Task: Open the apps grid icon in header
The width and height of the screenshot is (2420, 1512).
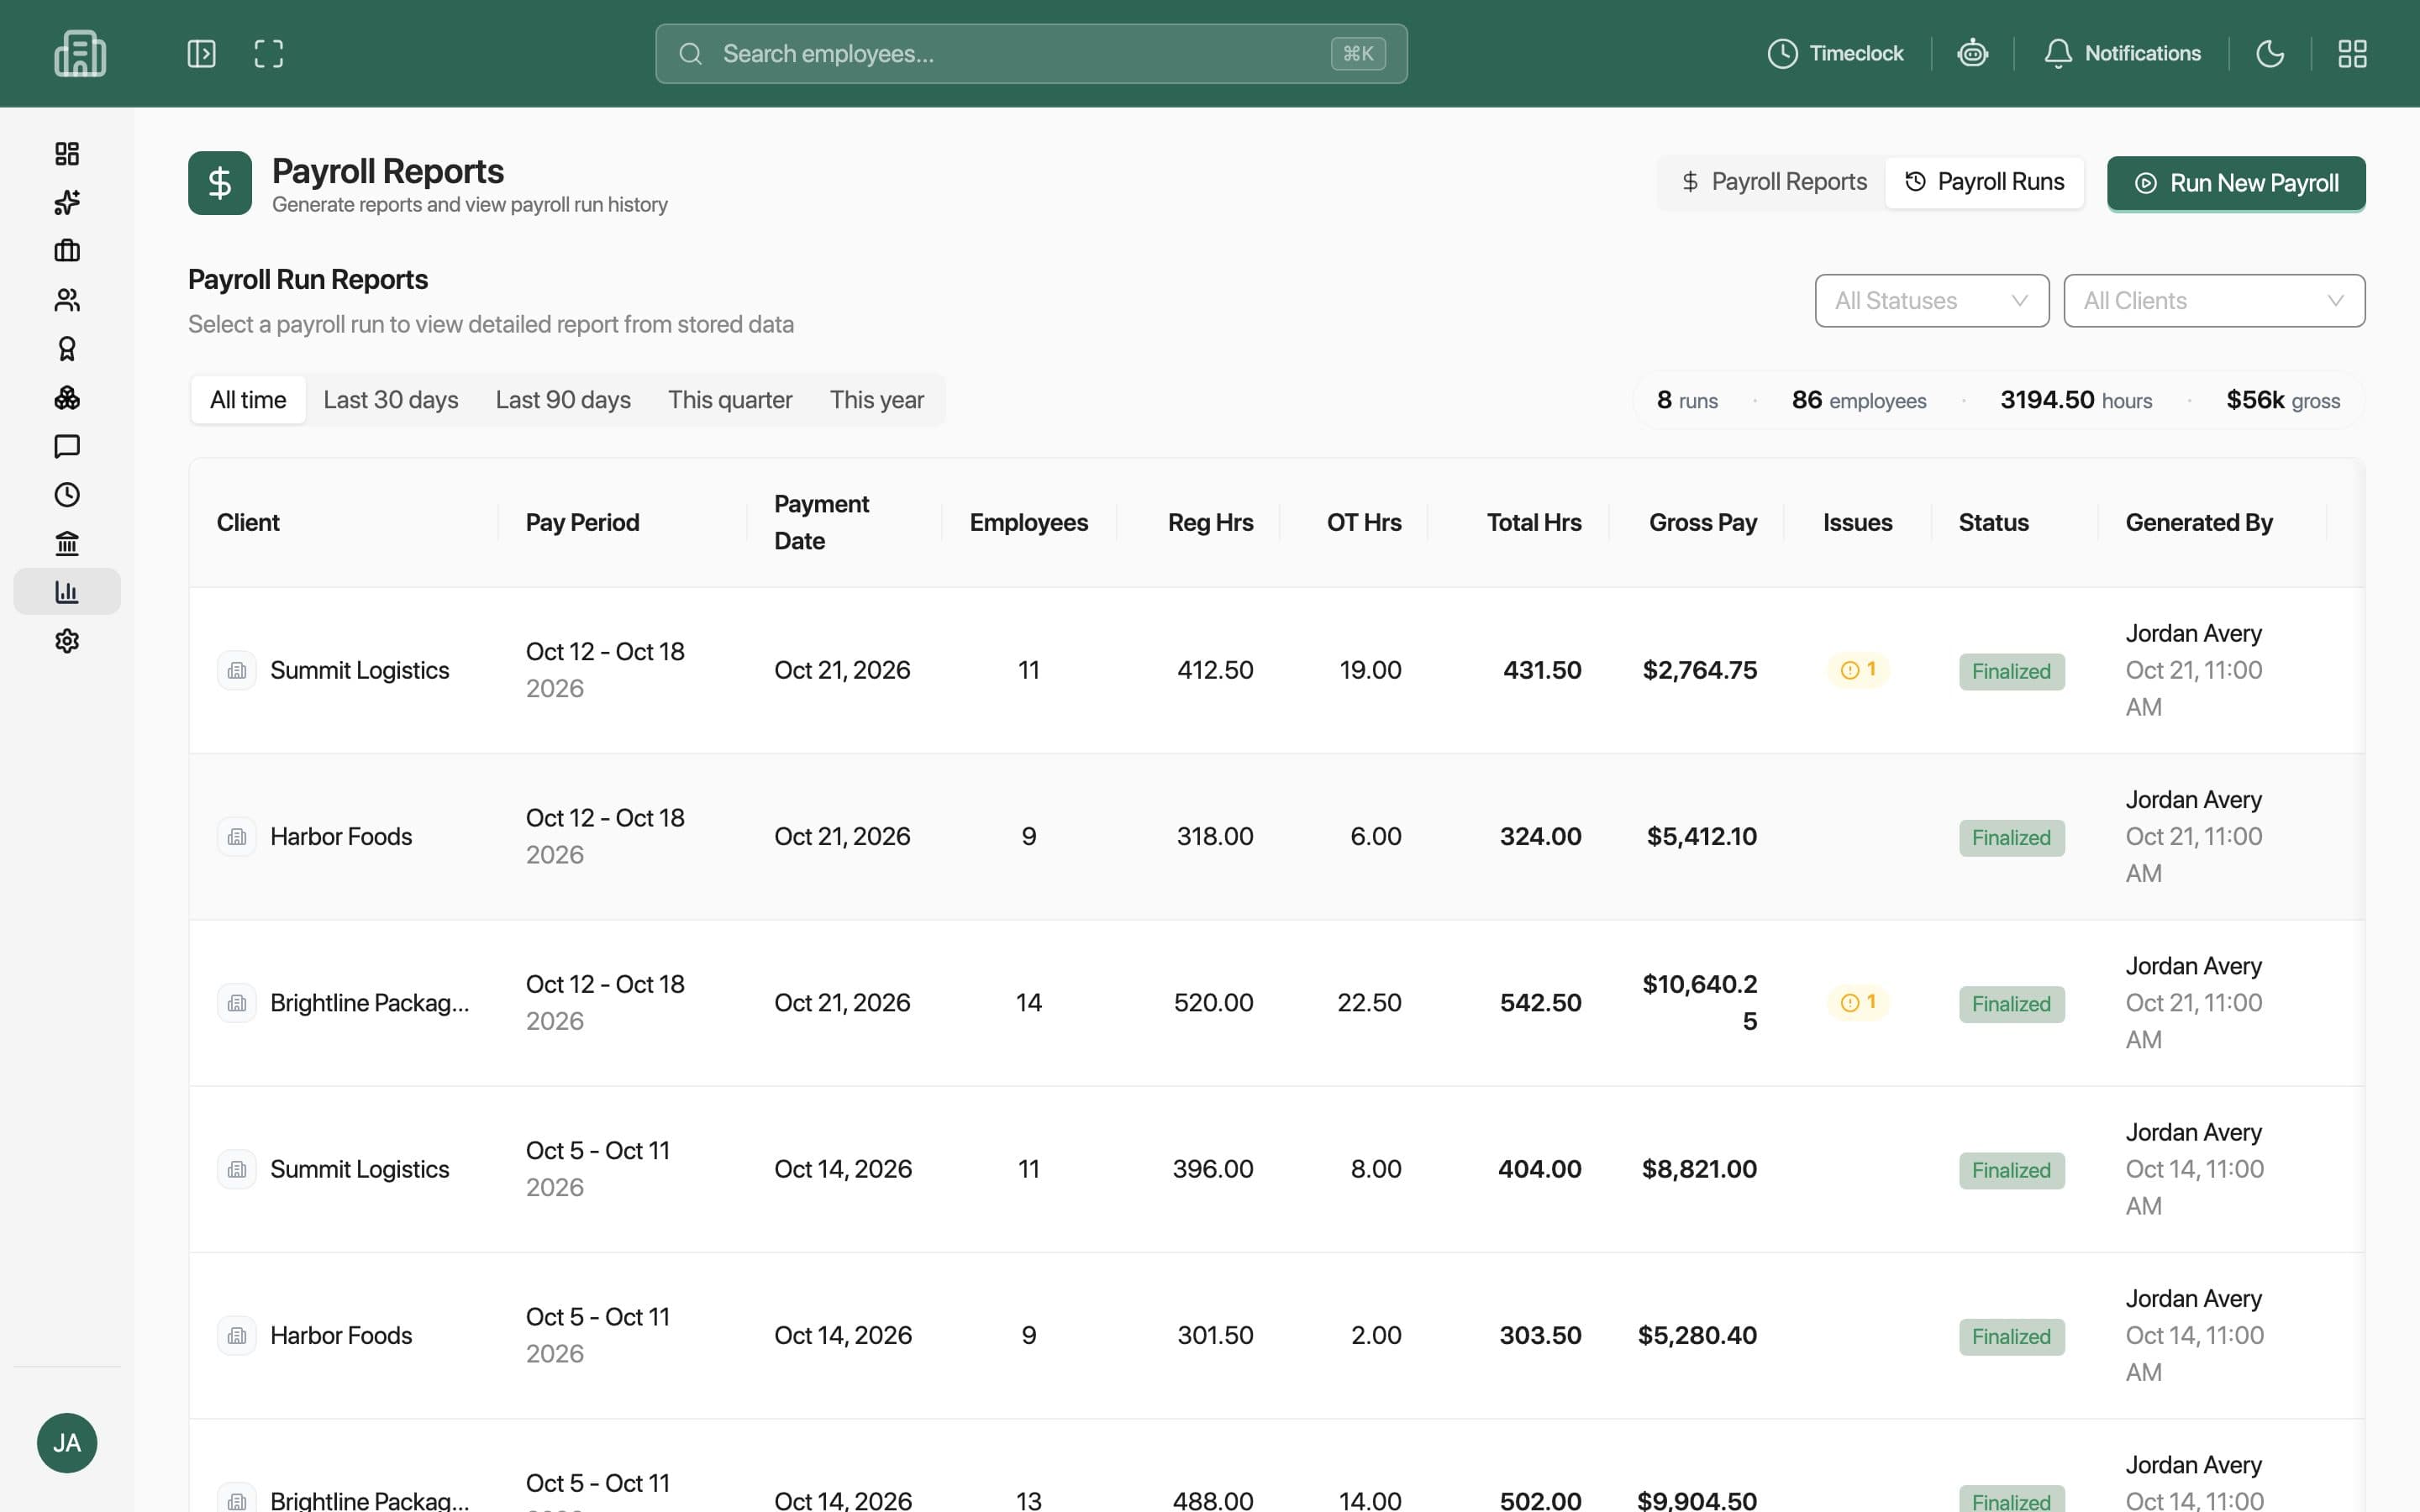Action: [2352, 54]
